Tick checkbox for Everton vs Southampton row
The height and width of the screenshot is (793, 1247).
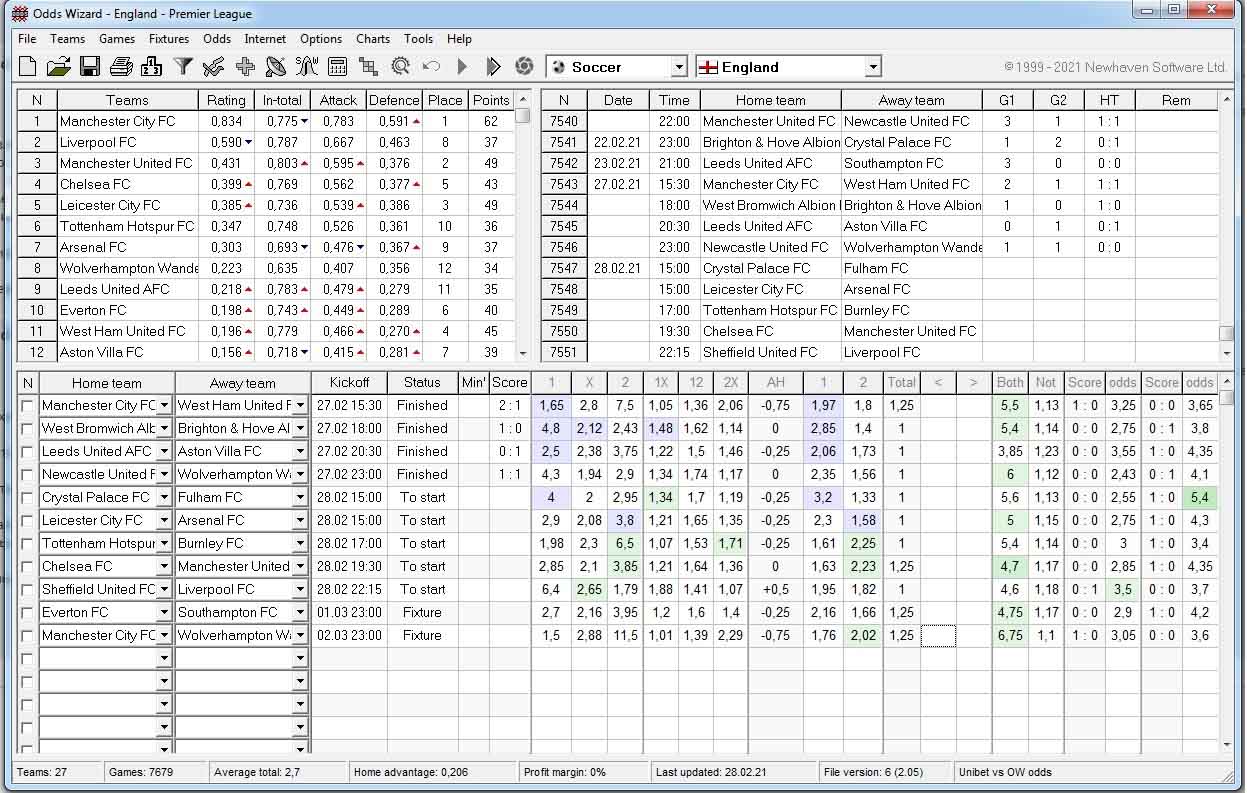tap(28, 613)
